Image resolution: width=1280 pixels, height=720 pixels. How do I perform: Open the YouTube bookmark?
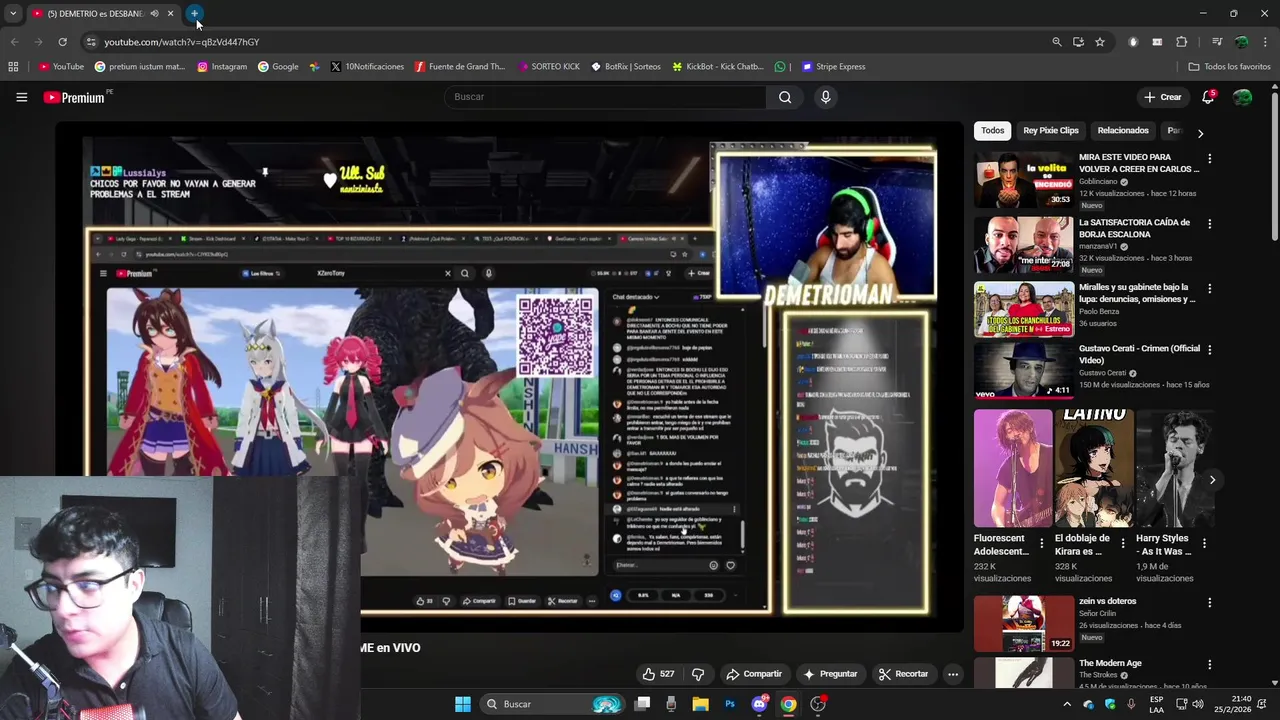click(x=61, y=67)
